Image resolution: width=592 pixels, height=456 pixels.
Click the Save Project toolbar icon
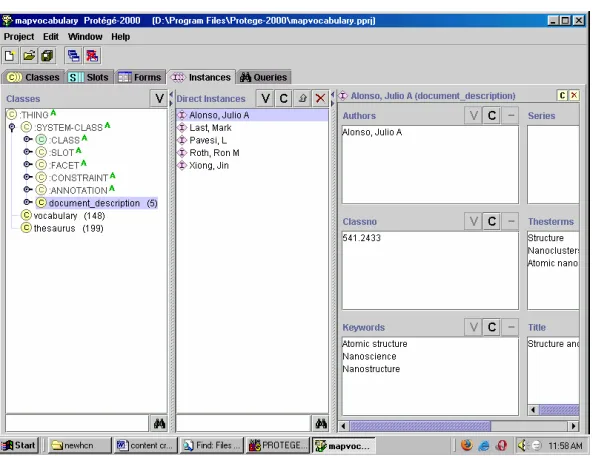[x=48, y=56]
